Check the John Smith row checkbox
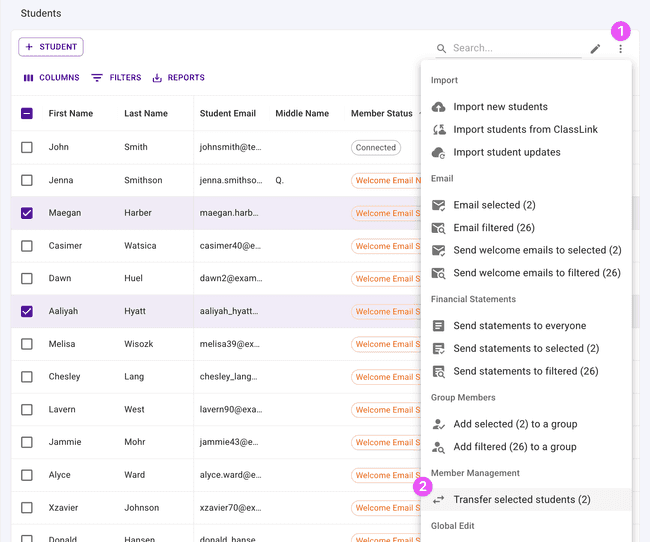650x542 pixels. tap(27, 147)
